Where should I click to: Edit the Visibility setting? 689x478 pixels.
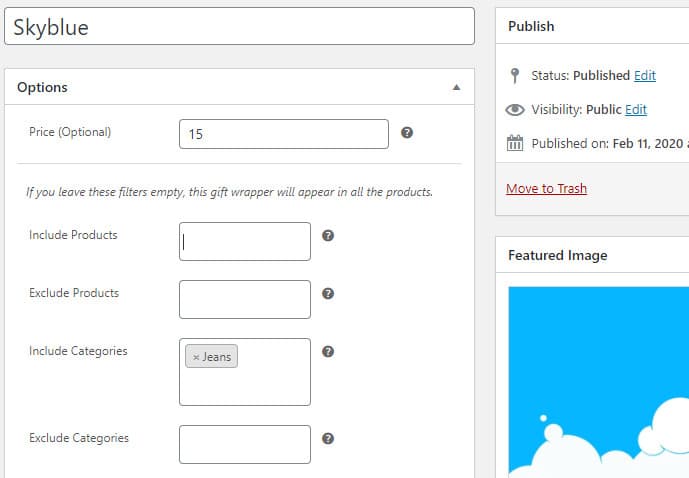[636, 109]
